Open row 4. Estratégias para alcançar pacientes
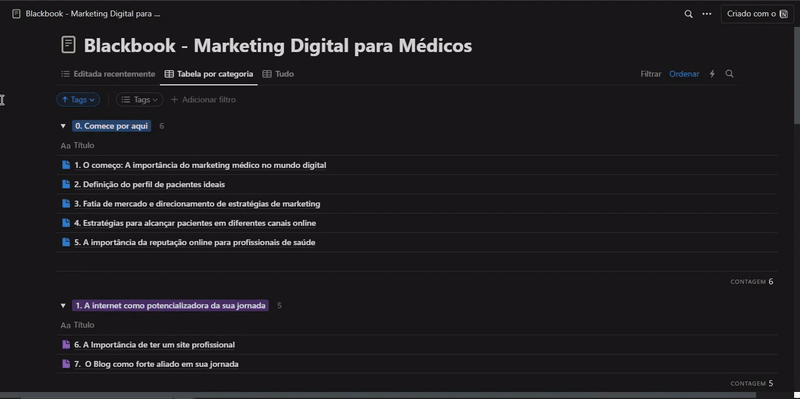 [x=195, y=223]
